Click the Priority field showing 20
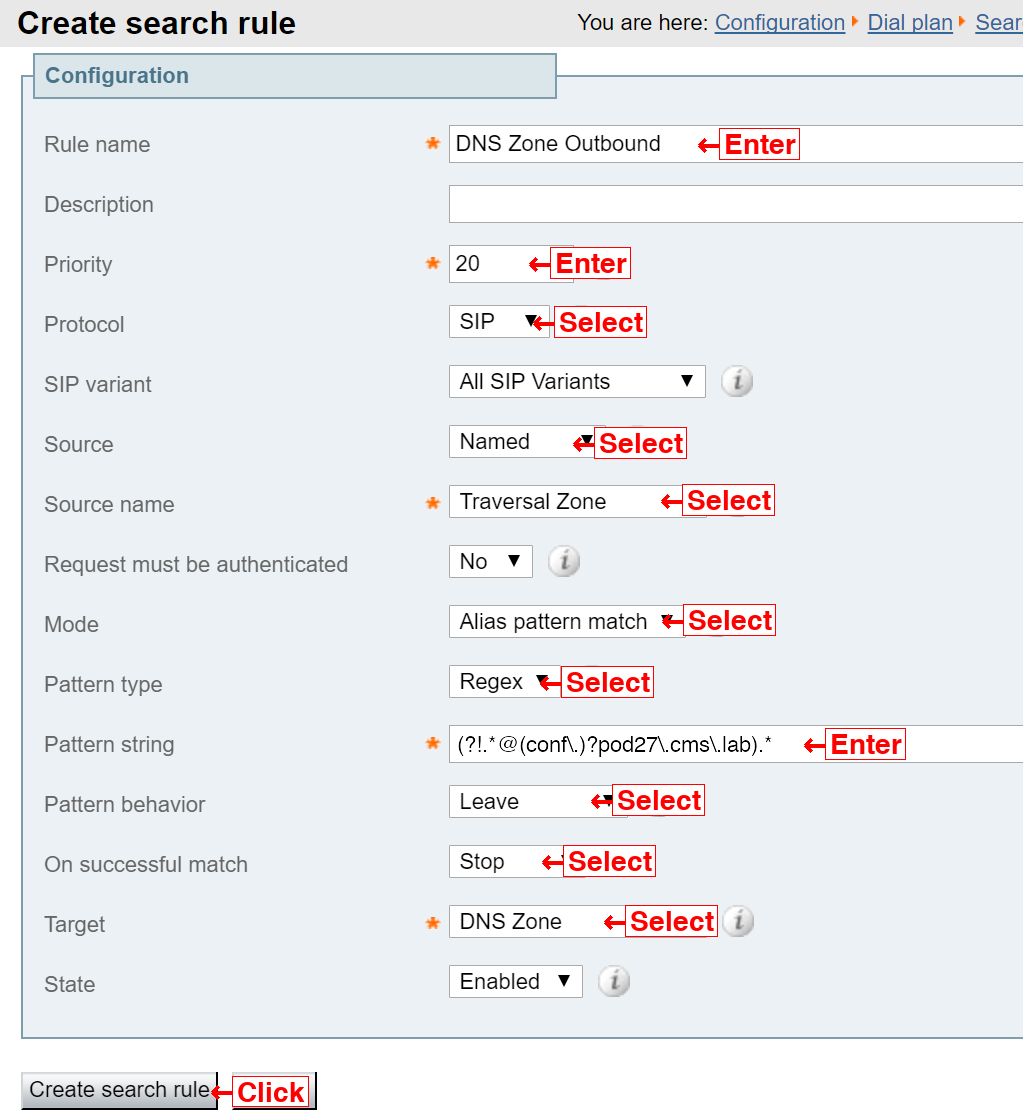The width and height of the screenshot is (1023, 1117). coord(511,264)
